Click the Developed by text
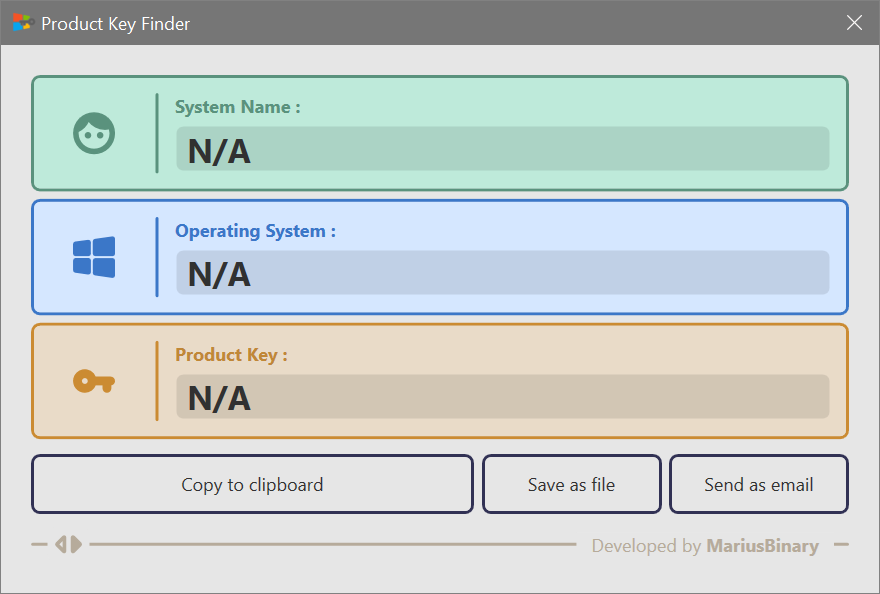 [646, 546]
